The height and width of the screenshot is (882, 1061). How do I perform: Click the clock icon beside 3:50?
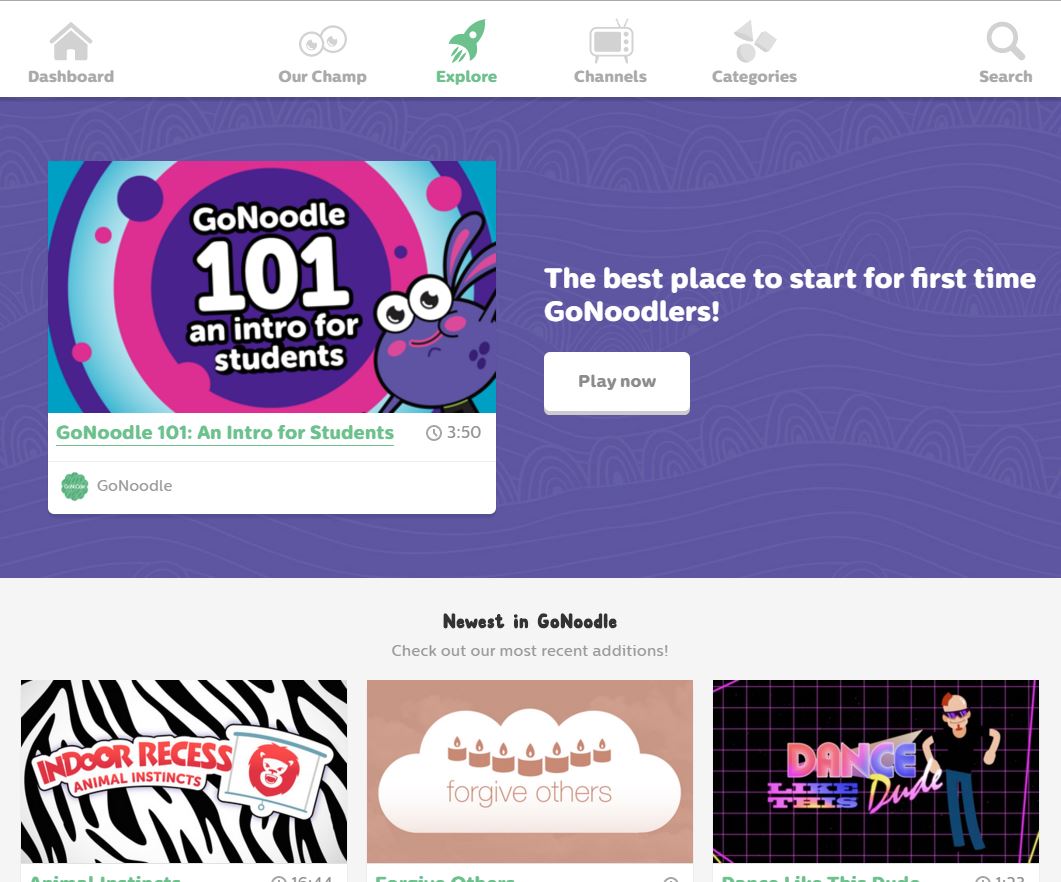pos(434,433)
